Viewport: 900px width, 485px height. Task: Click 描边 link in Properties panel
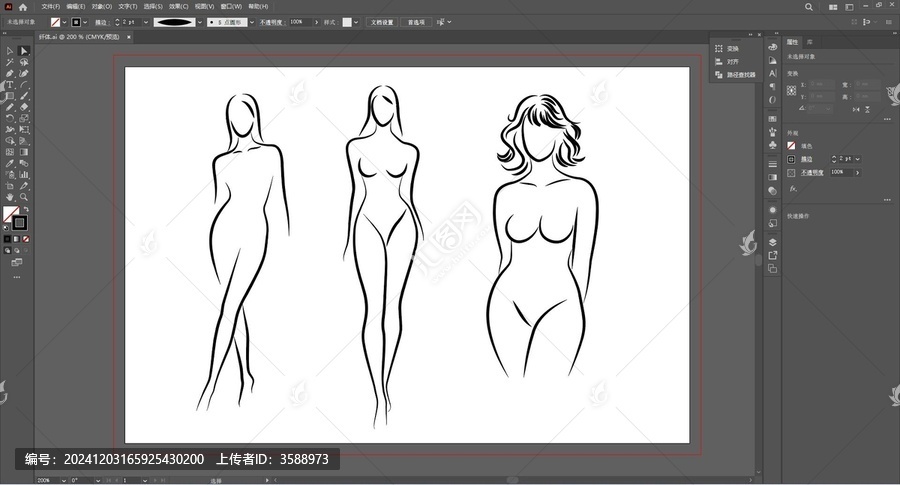(x=806, y=159)
